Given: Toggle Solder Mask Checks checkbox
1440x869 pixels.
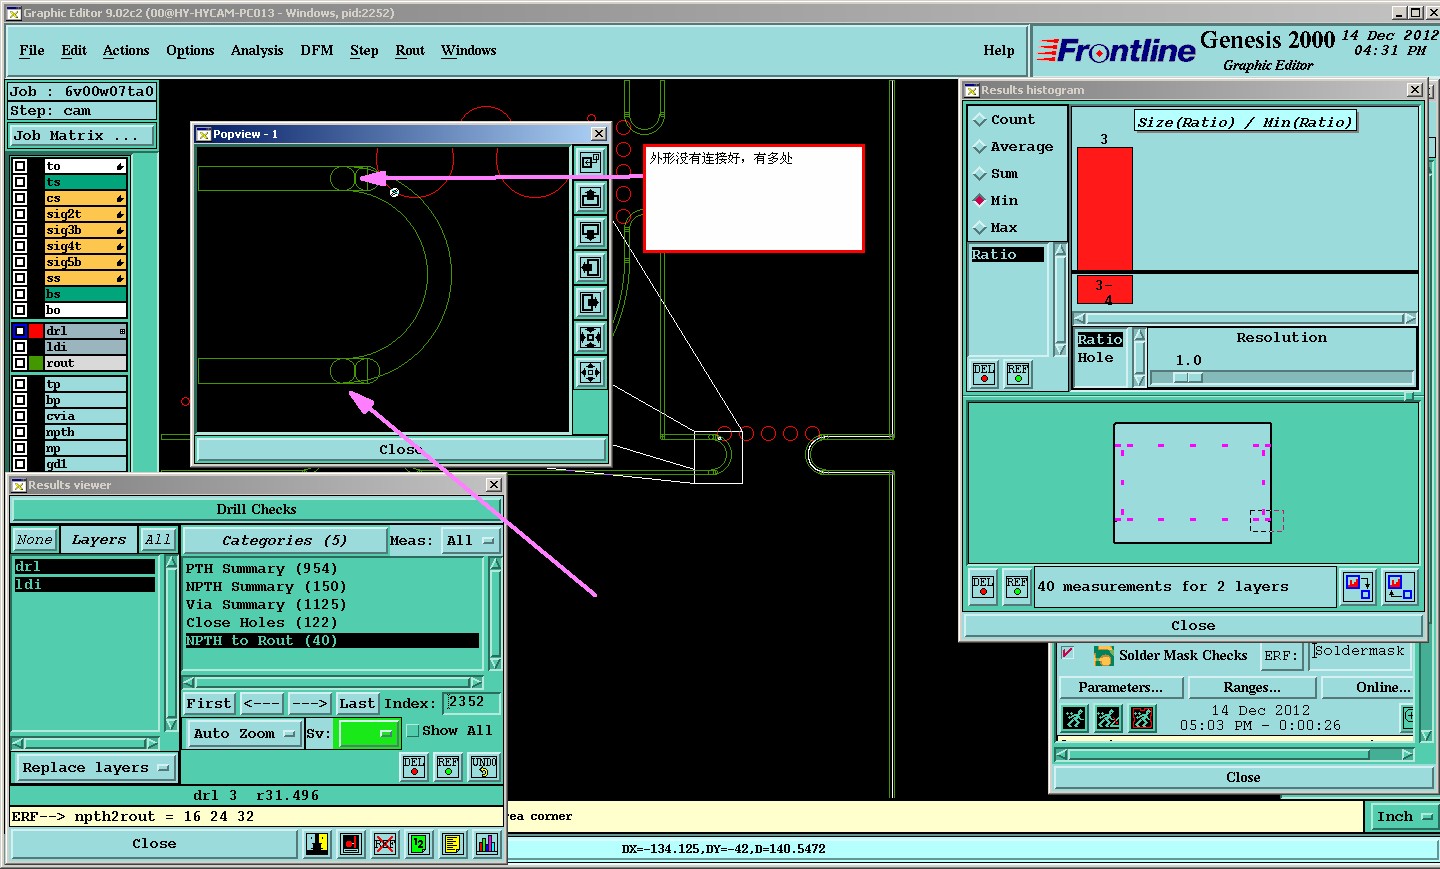Looking at the screenshot, I should pos(1067,653).
